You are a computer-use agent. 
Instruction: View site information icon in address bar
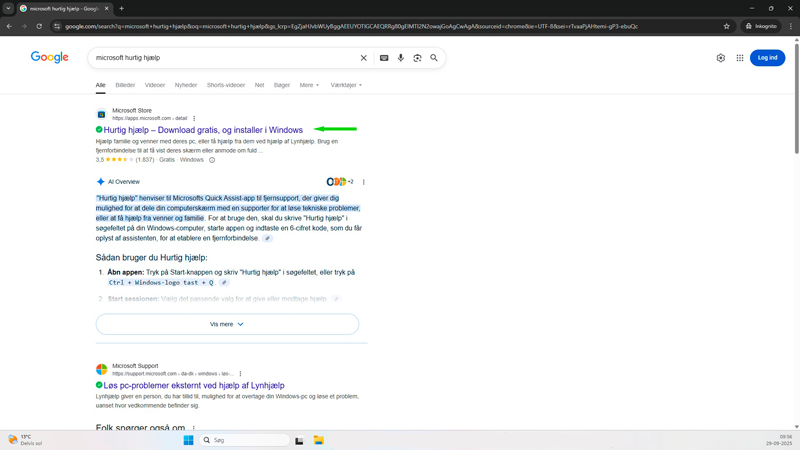[x=57, y=26]
